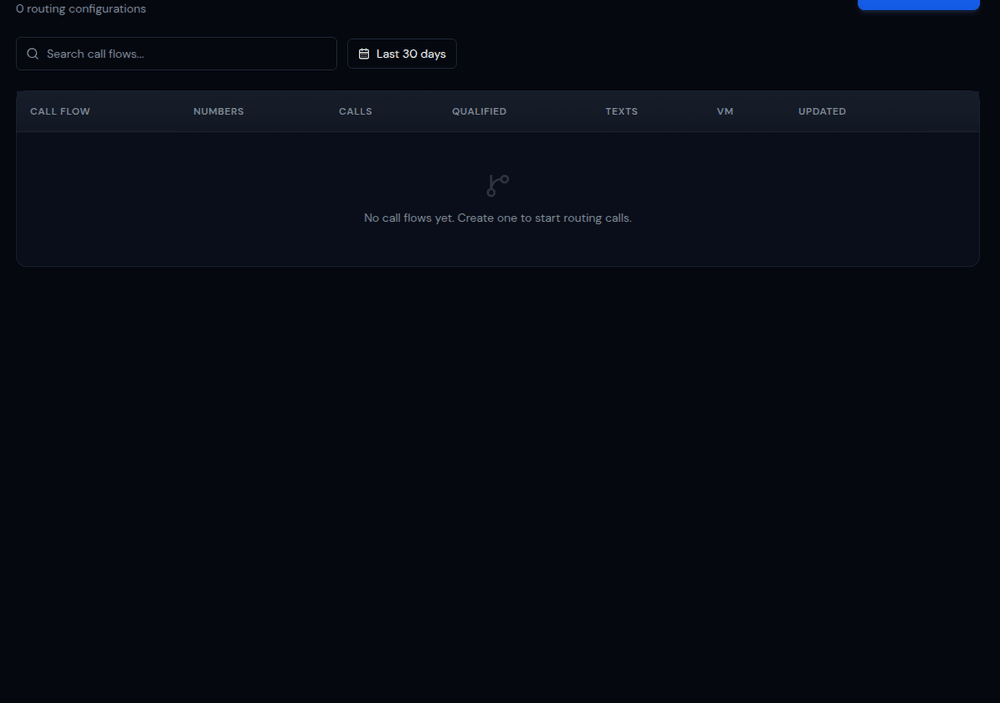Screen dimensions: 1000x703
Task: Click the 0 routing configurations label
Action: coord(81,9)
